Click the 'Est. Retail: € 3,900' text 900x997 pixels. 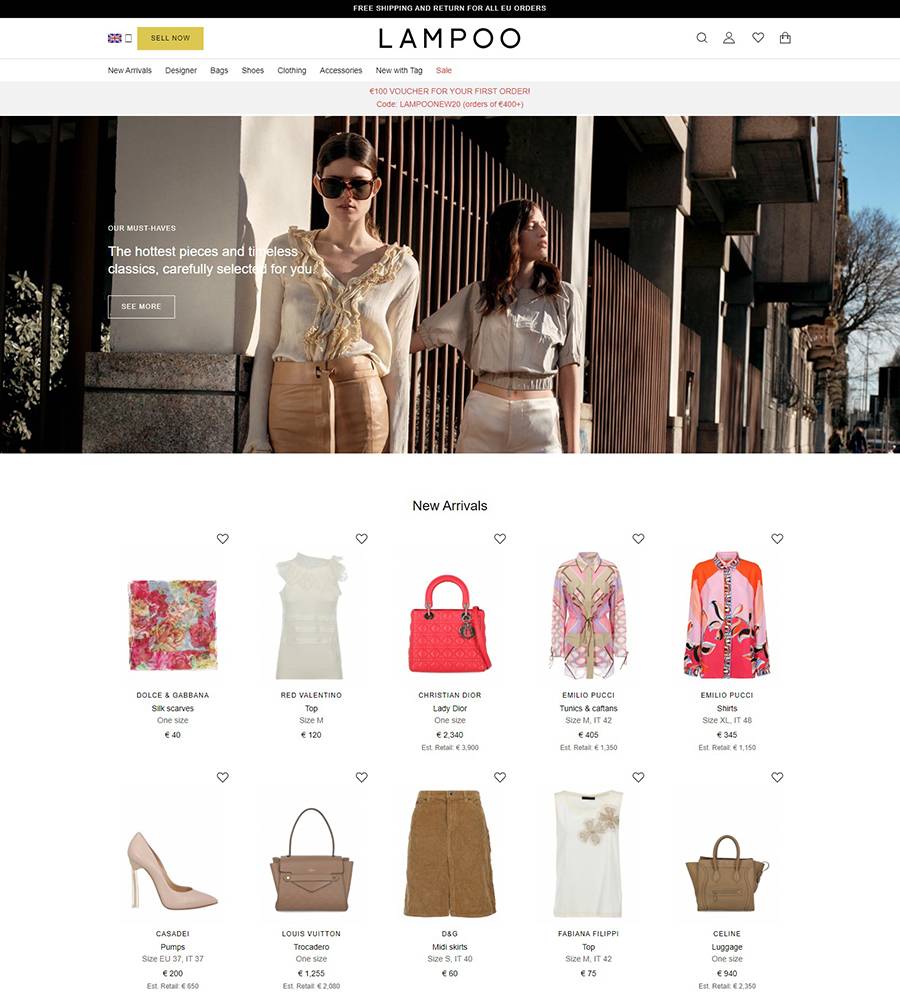coord(450,748)
